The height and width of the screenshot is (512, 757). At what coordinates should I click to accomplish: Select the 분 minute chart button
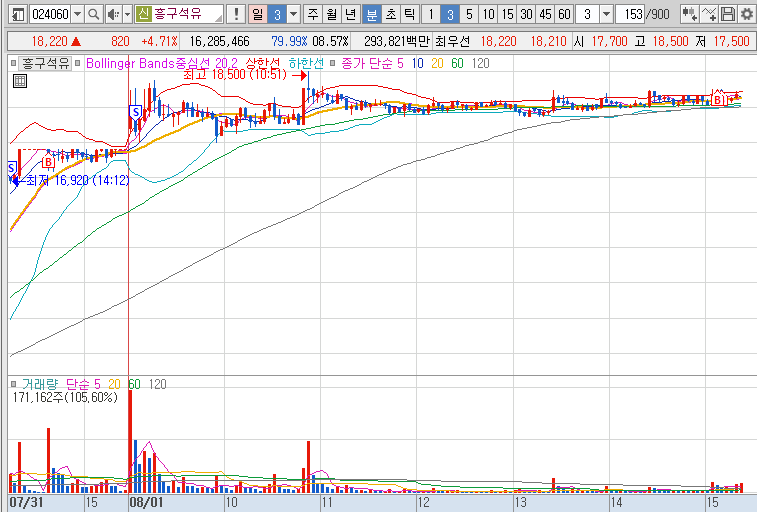(372, 14)
